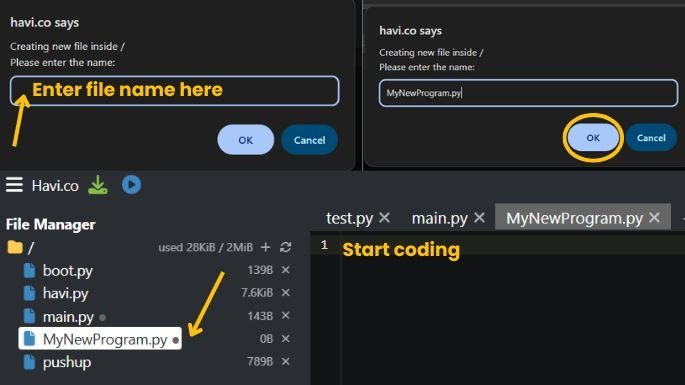Refresh the file manager list
The height and width of the screenshot is (385, 685).
point(286,247)
